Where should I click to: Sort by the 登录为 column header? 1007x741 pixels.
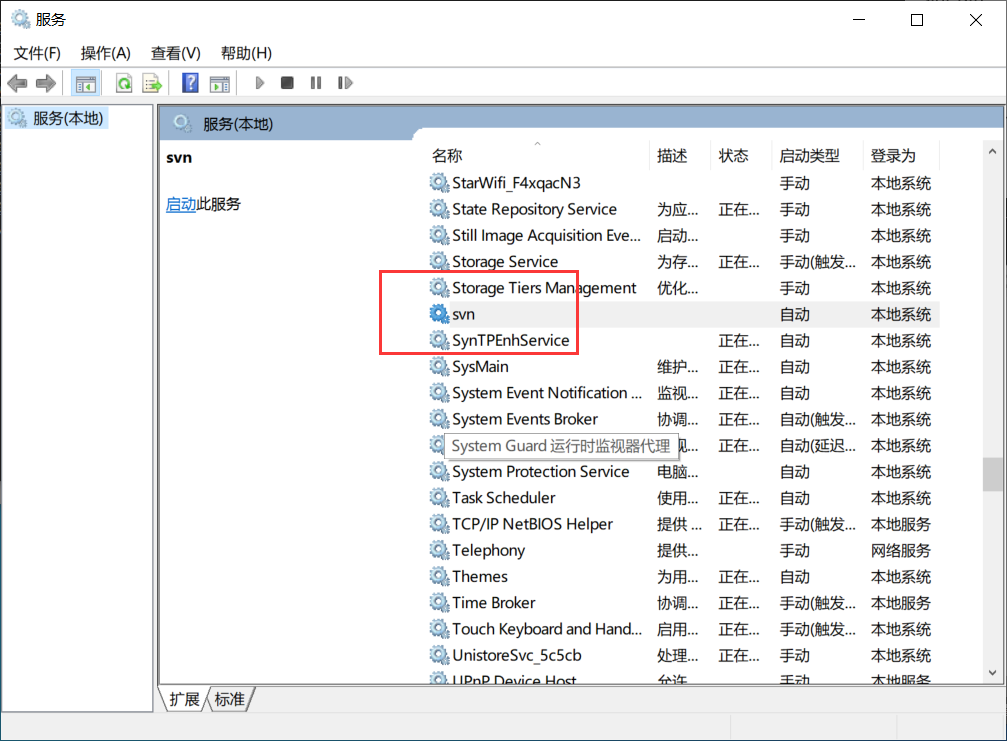[893, 155]
